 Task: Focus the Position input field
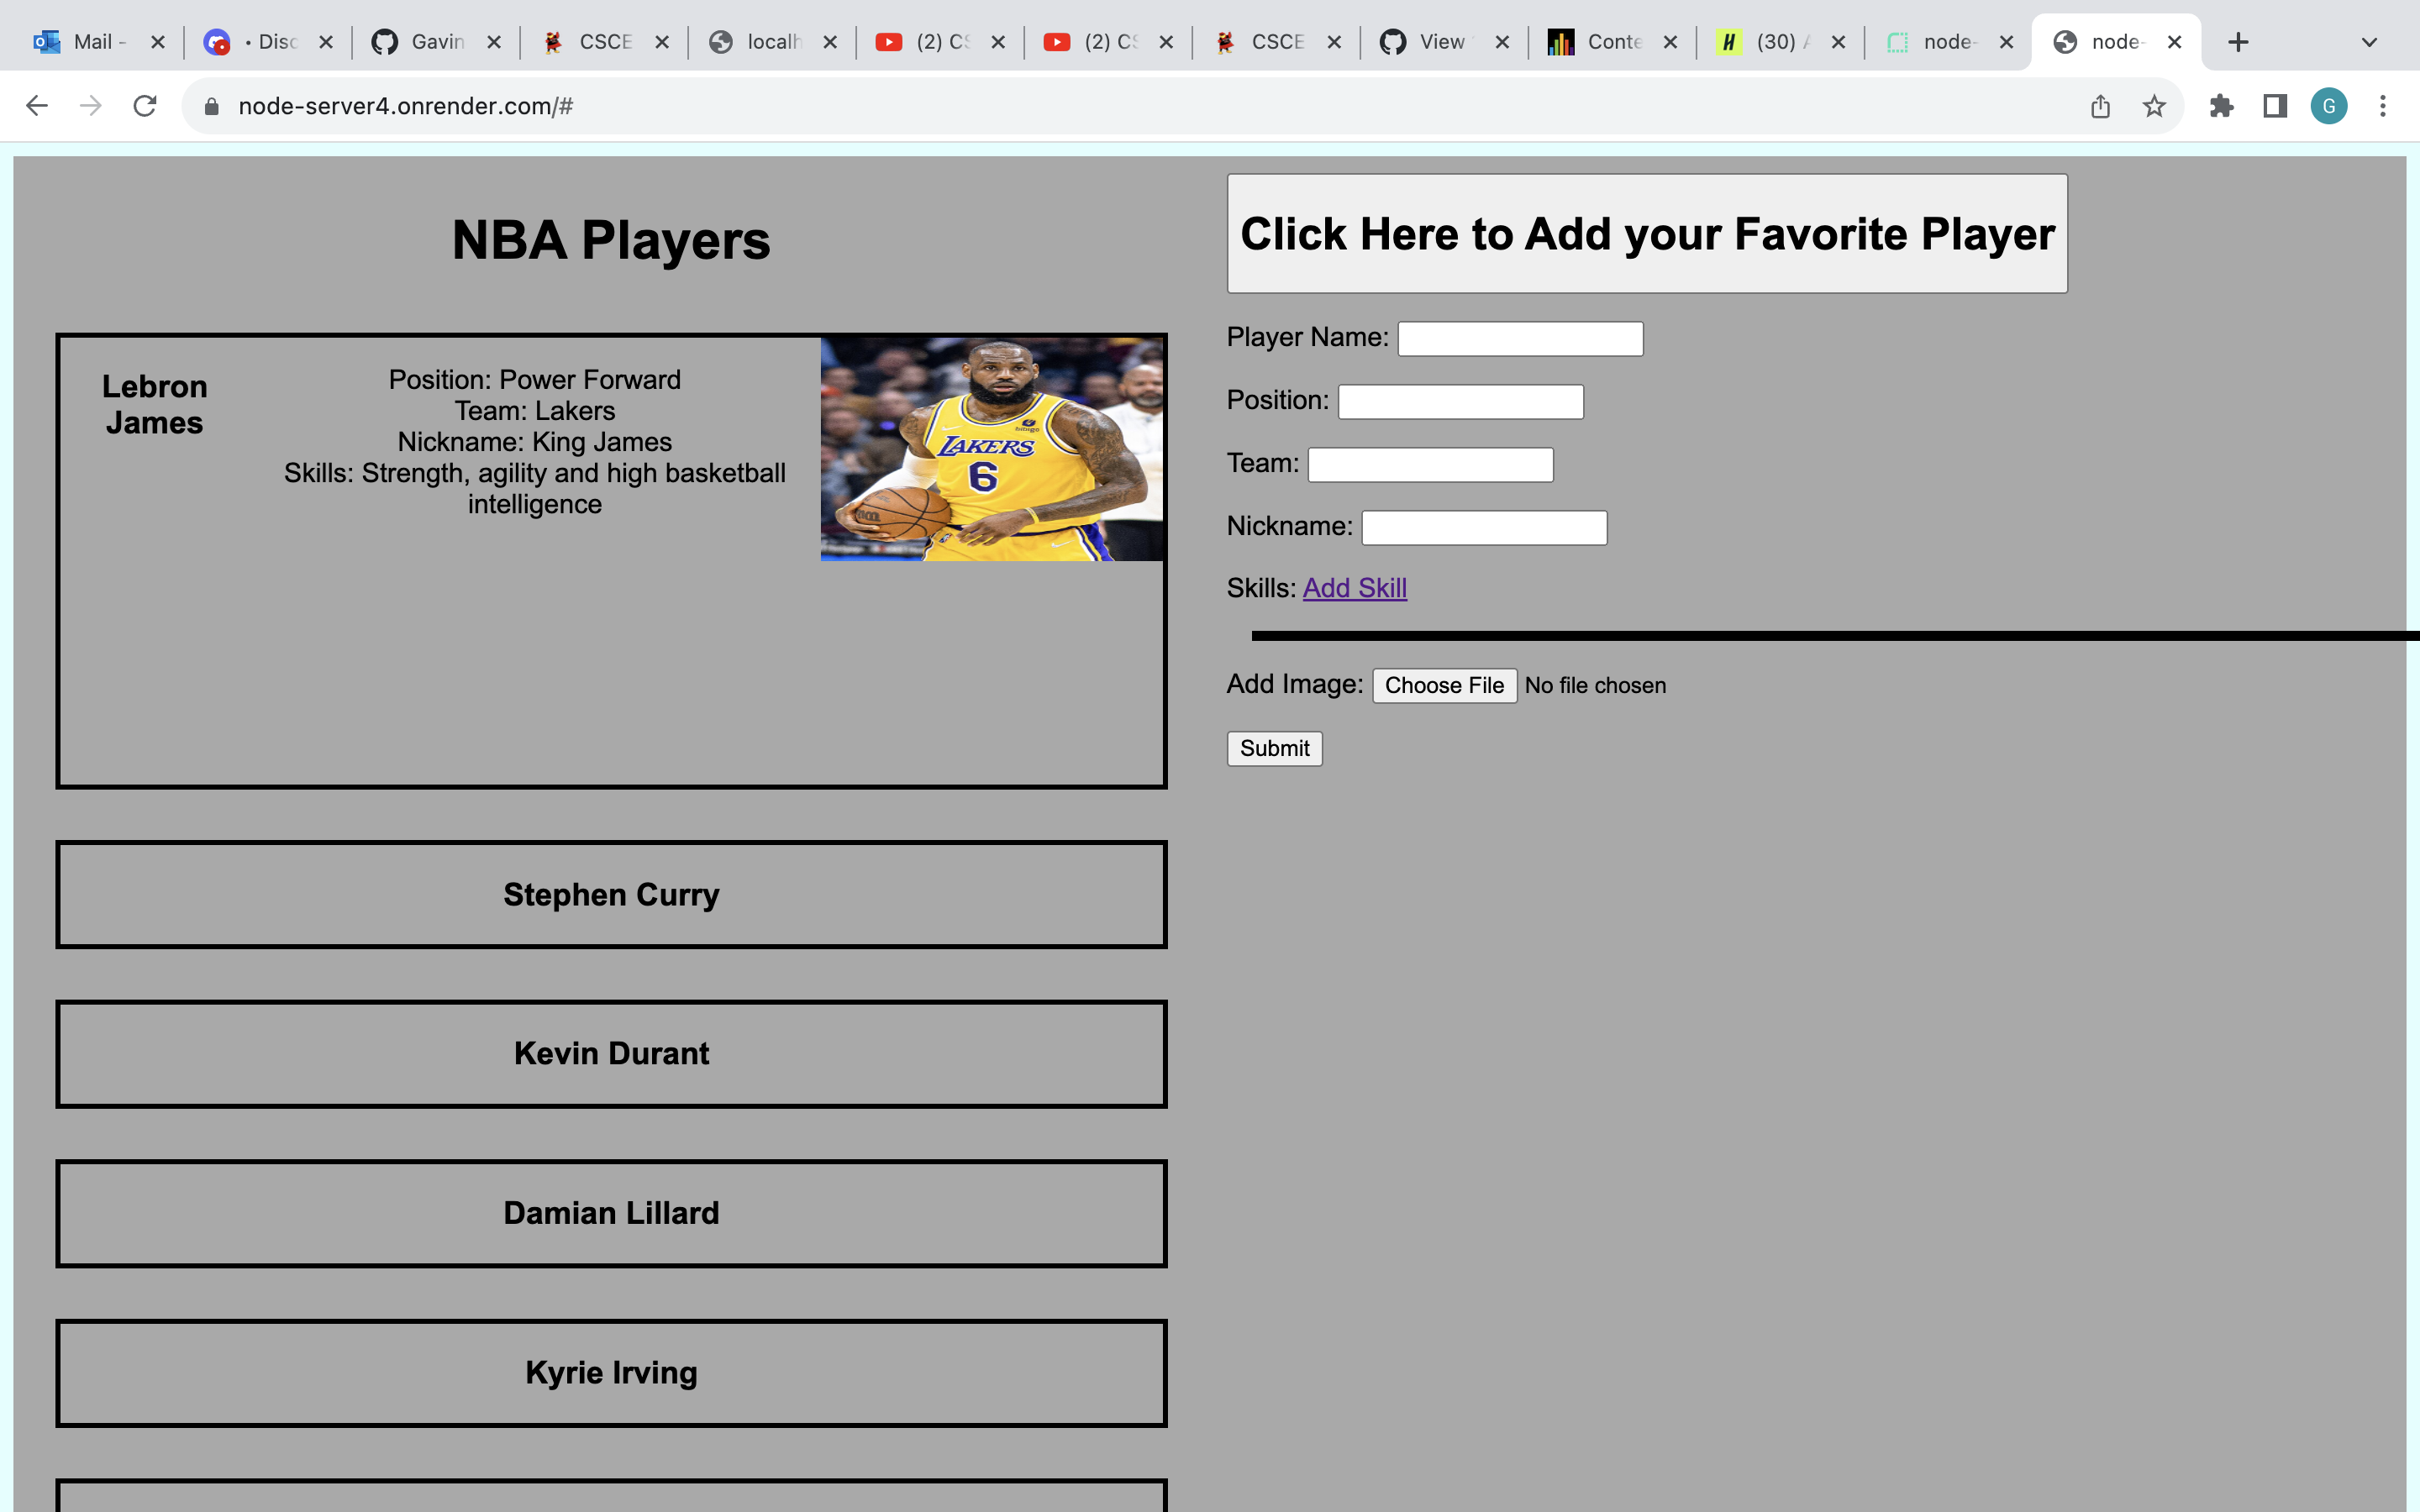[1461, 402]
